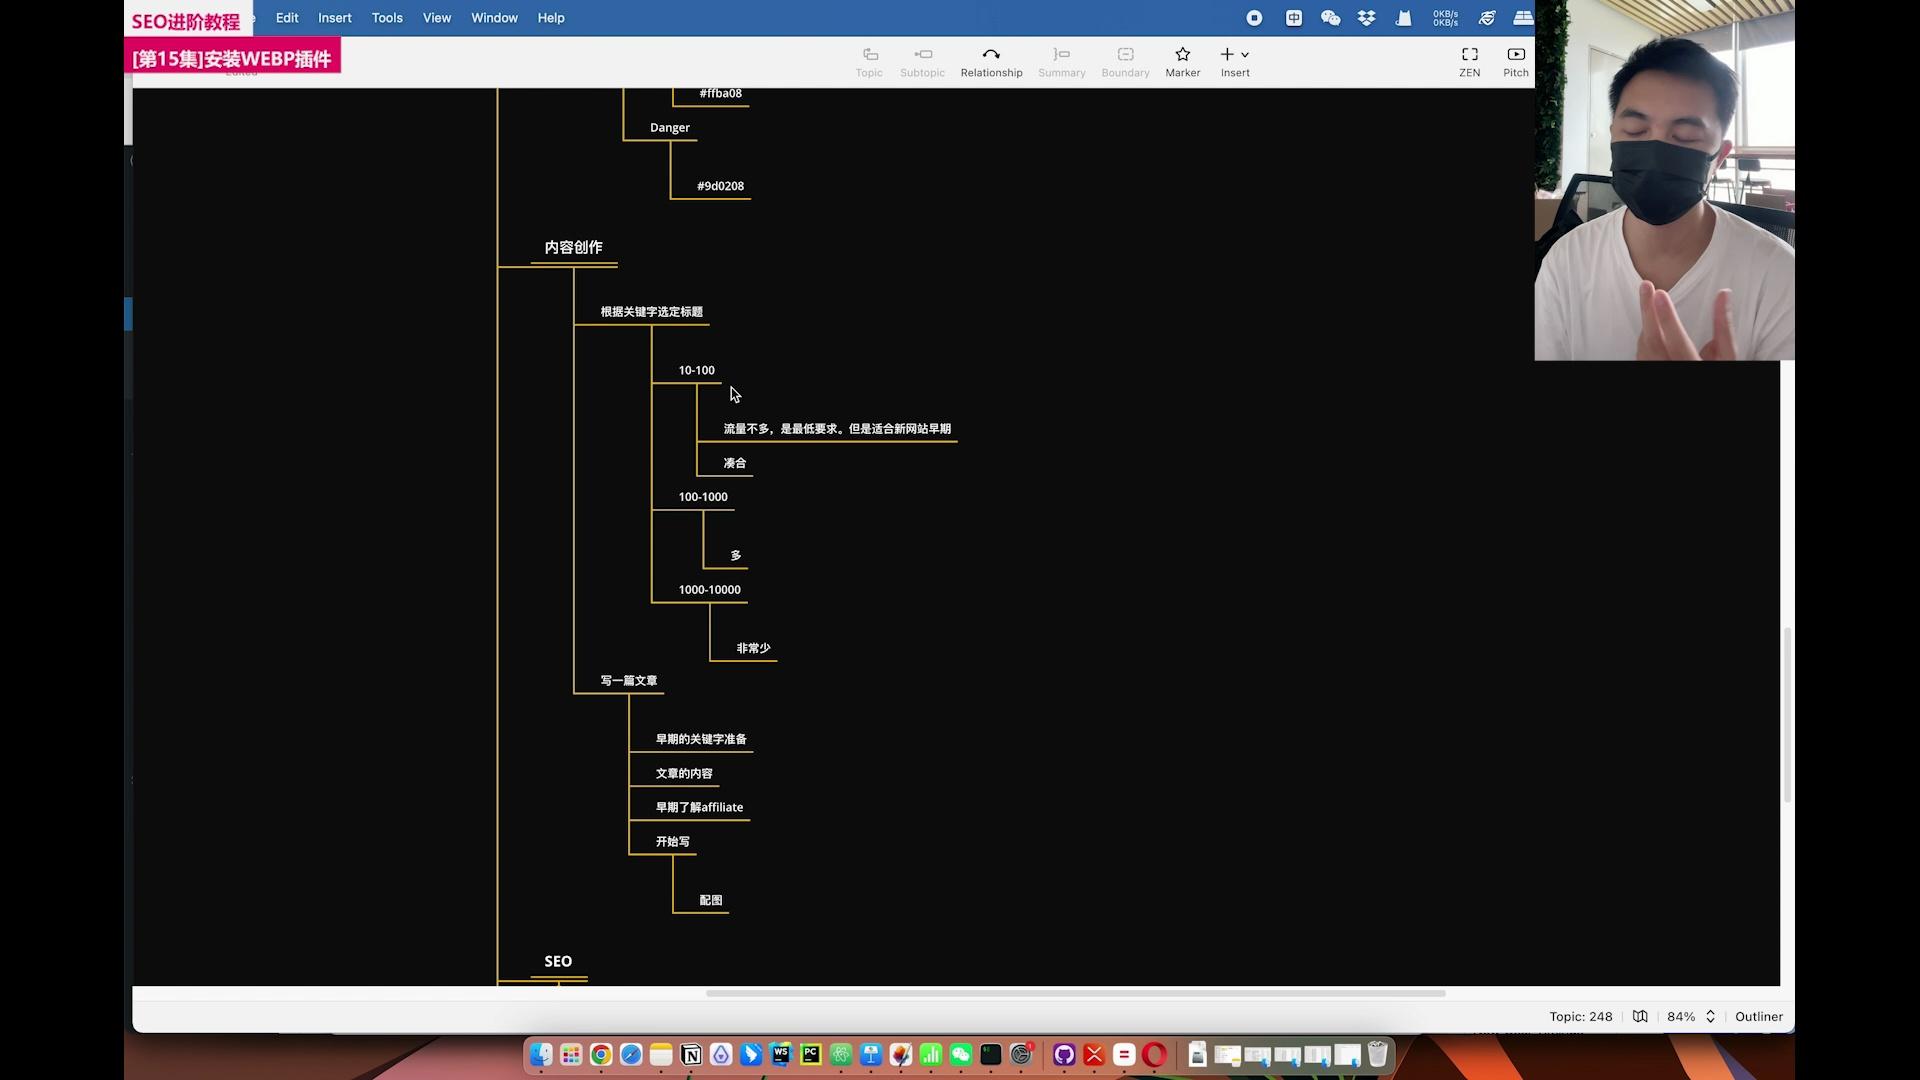Open Google Chrome from the Dock
Image resolution: width=1920 pixels, height=1080 pixels.
tap(601, 1054)
